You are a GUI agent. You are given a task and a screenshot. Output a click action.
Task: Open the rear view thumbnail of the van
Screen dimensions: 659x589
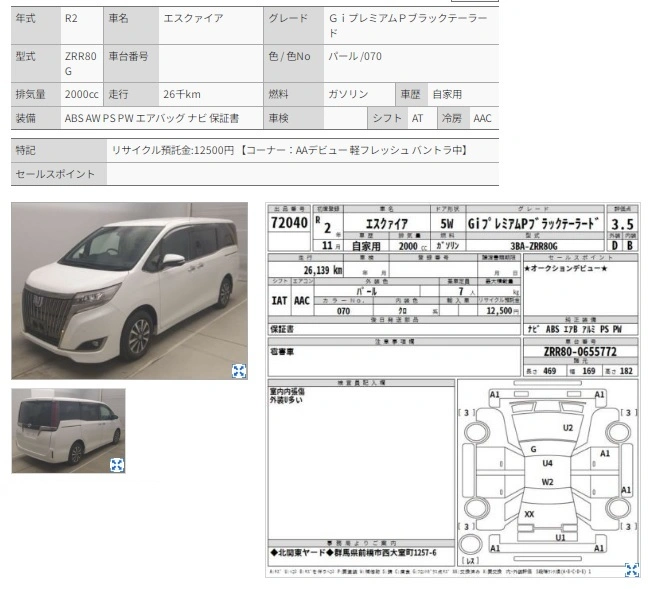point(69,431)
